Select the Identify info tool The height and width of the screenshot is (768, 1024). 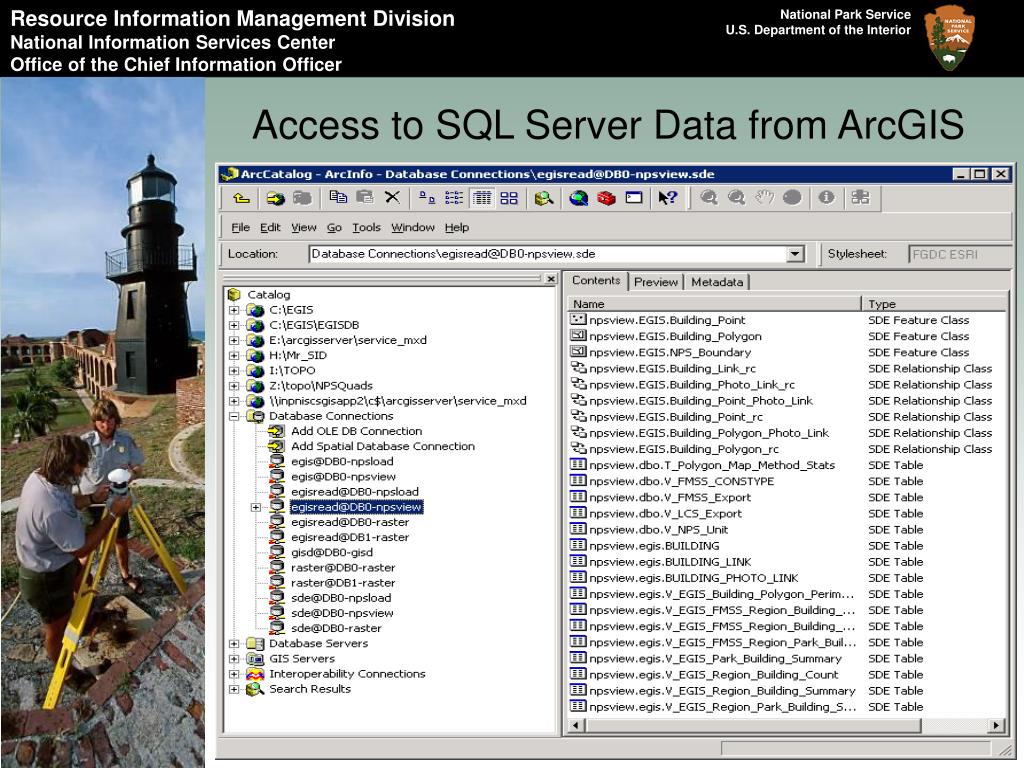tap(826, 198)
